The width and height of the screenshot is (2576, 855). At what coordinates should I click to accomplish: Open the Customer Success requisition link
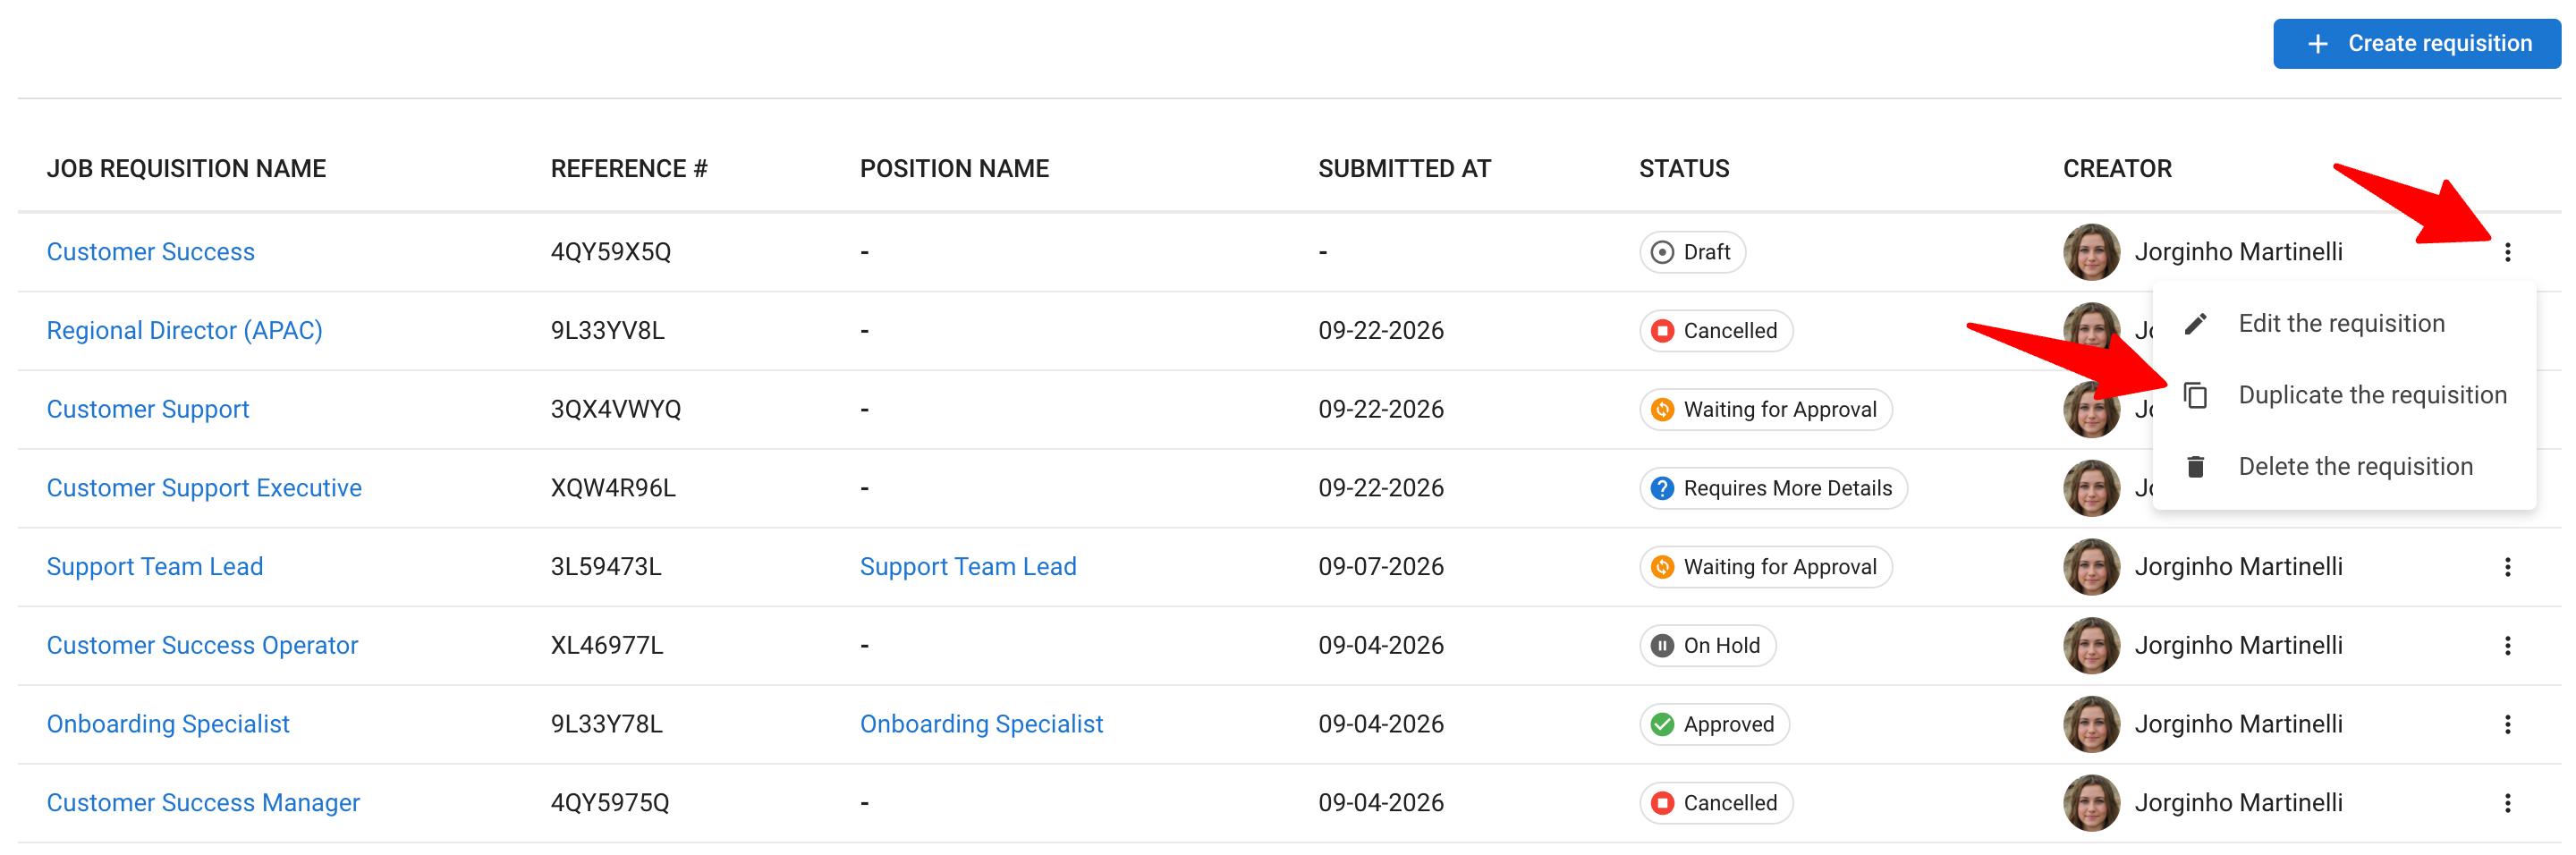tap(151, 252)
